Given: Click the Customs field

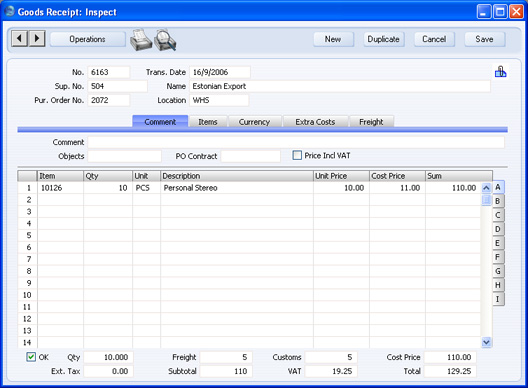Looking at the screenshot, I should pos(331,357).
